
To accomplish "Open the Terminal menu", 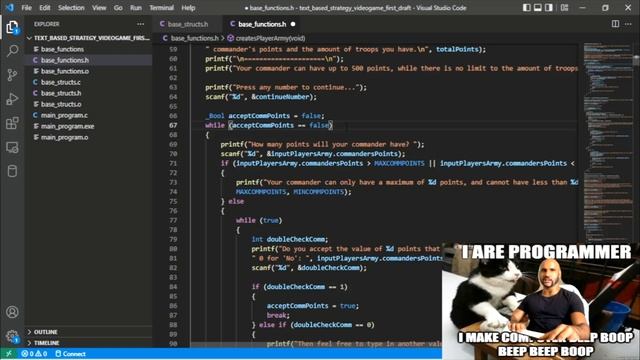I will point(162,8).
